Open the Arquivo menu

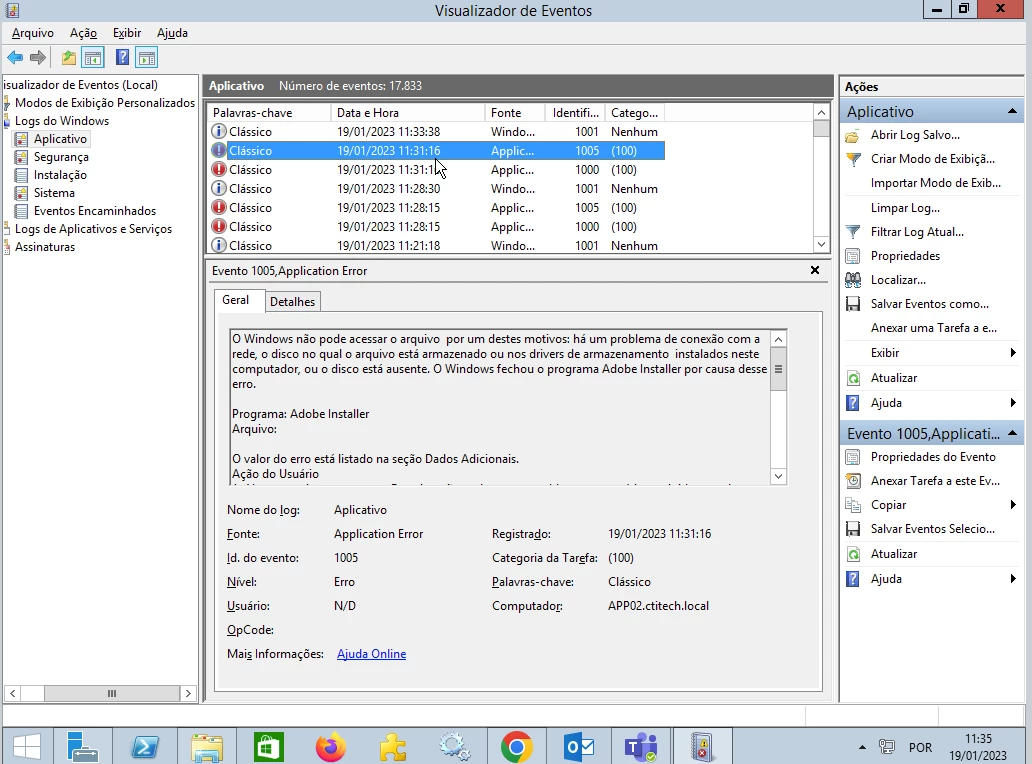[32, 33]
